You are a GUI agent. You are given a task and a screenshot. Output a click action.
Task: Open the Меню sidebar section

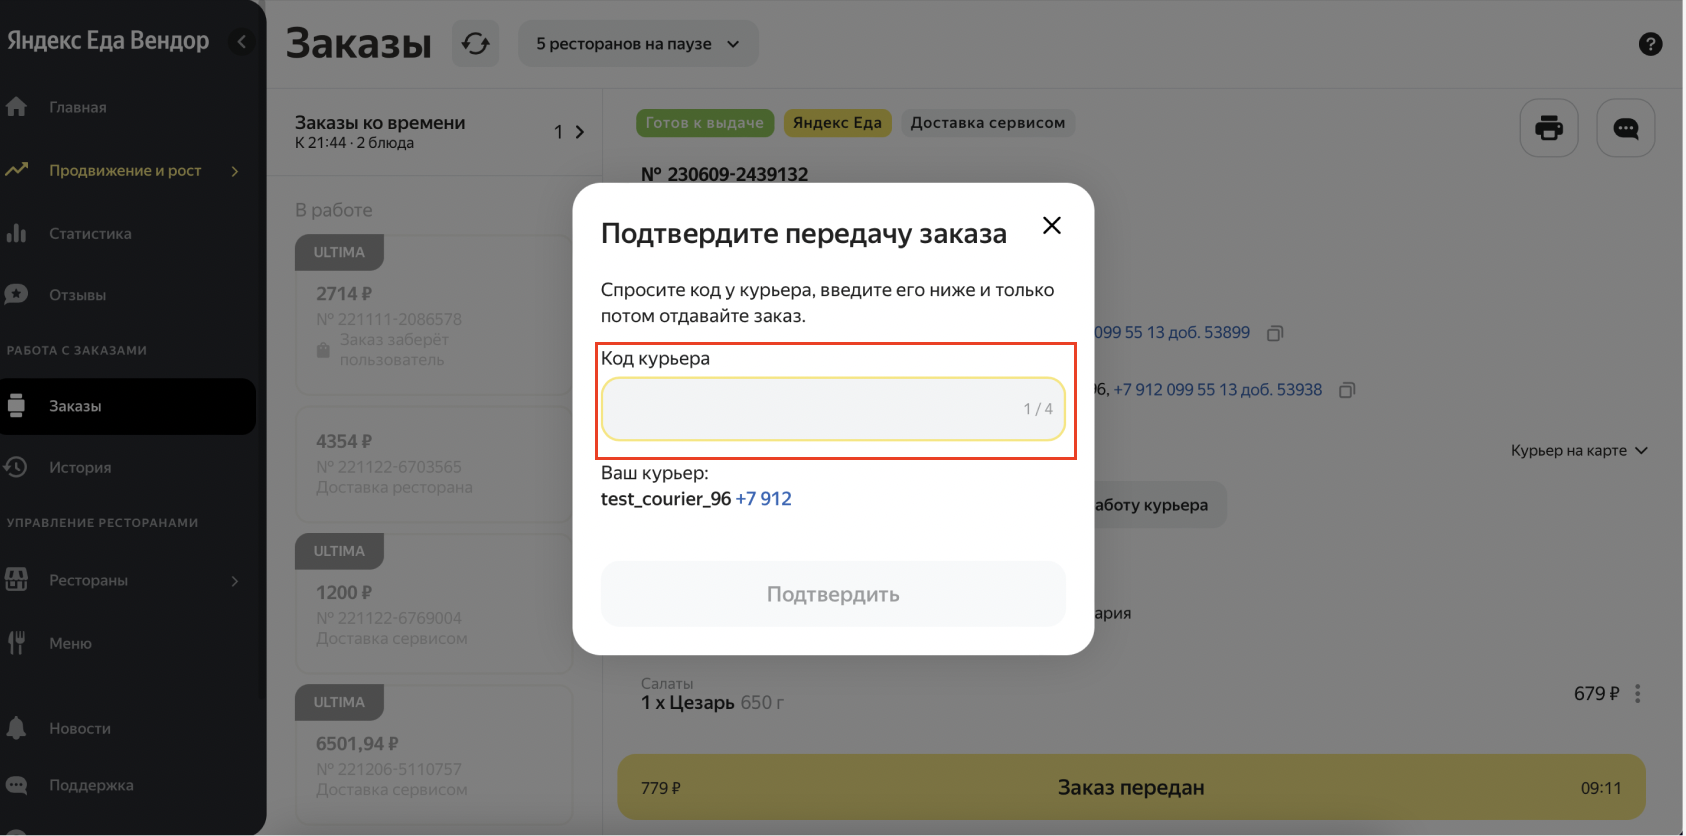click(x=70, y=644)
